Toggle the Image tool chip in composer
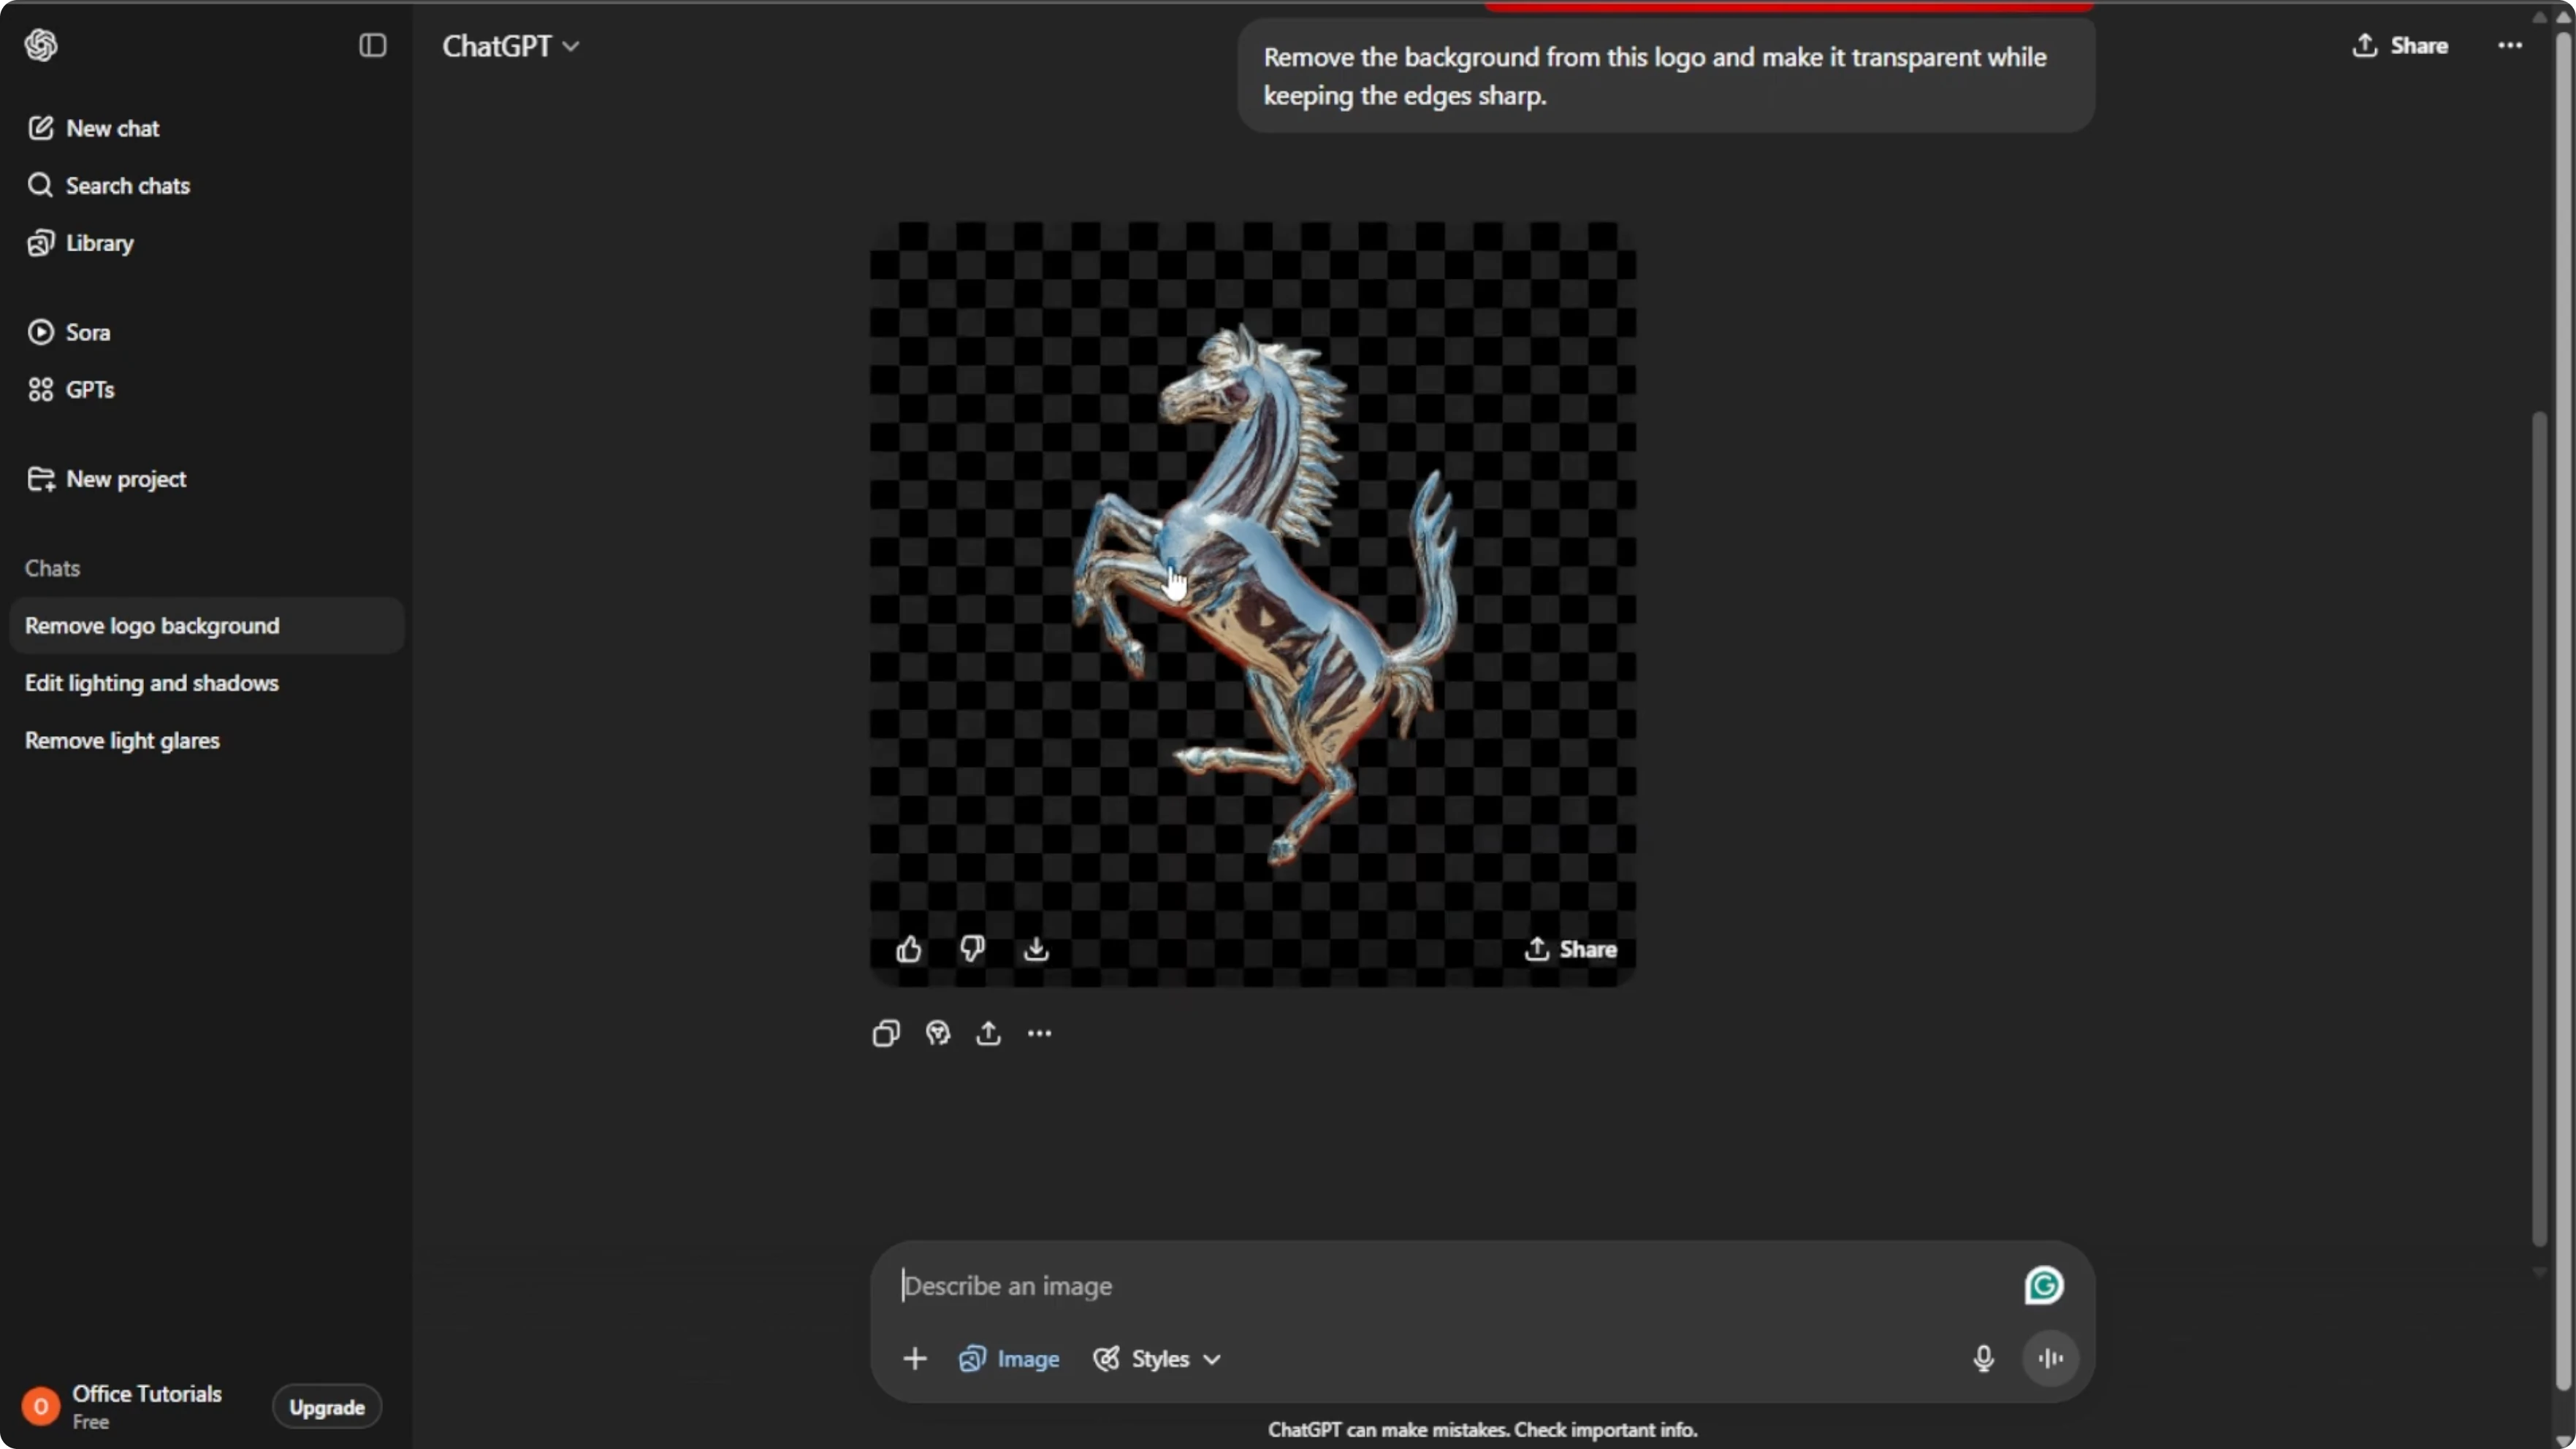The image size is (2576, 1449). click(x=1009, y=1359)
